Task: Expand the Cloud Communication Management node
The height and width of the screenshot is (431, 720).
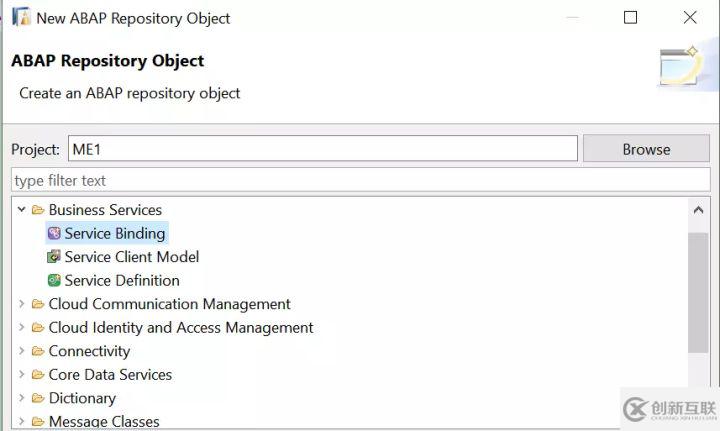Action: 22,304
